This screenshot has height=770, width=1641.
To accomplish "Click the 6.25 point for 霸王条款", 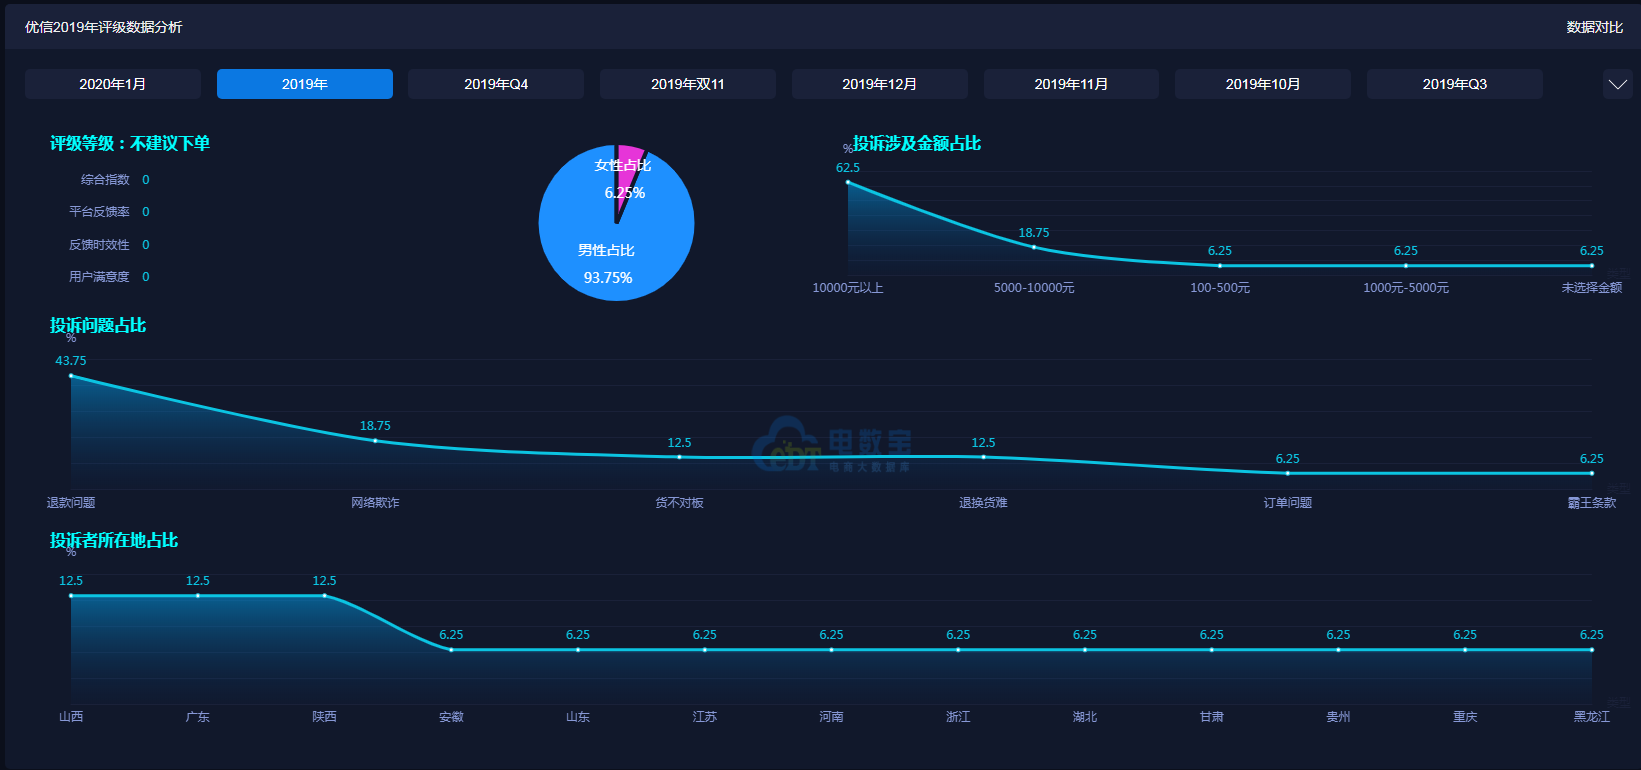I will pyautogui.click(x=1592, y=473).
